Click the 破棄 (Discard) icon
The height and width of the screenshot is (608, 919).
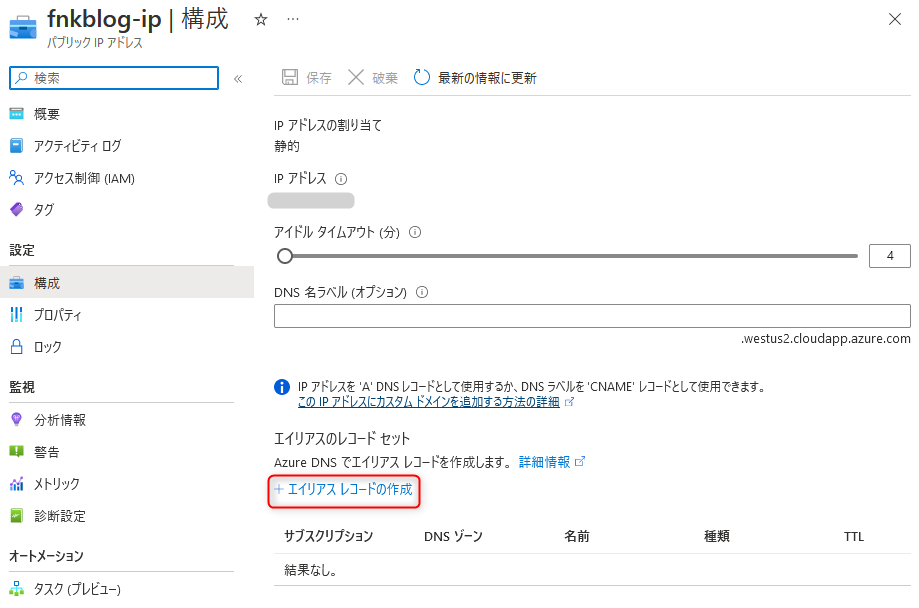(355, 77)
